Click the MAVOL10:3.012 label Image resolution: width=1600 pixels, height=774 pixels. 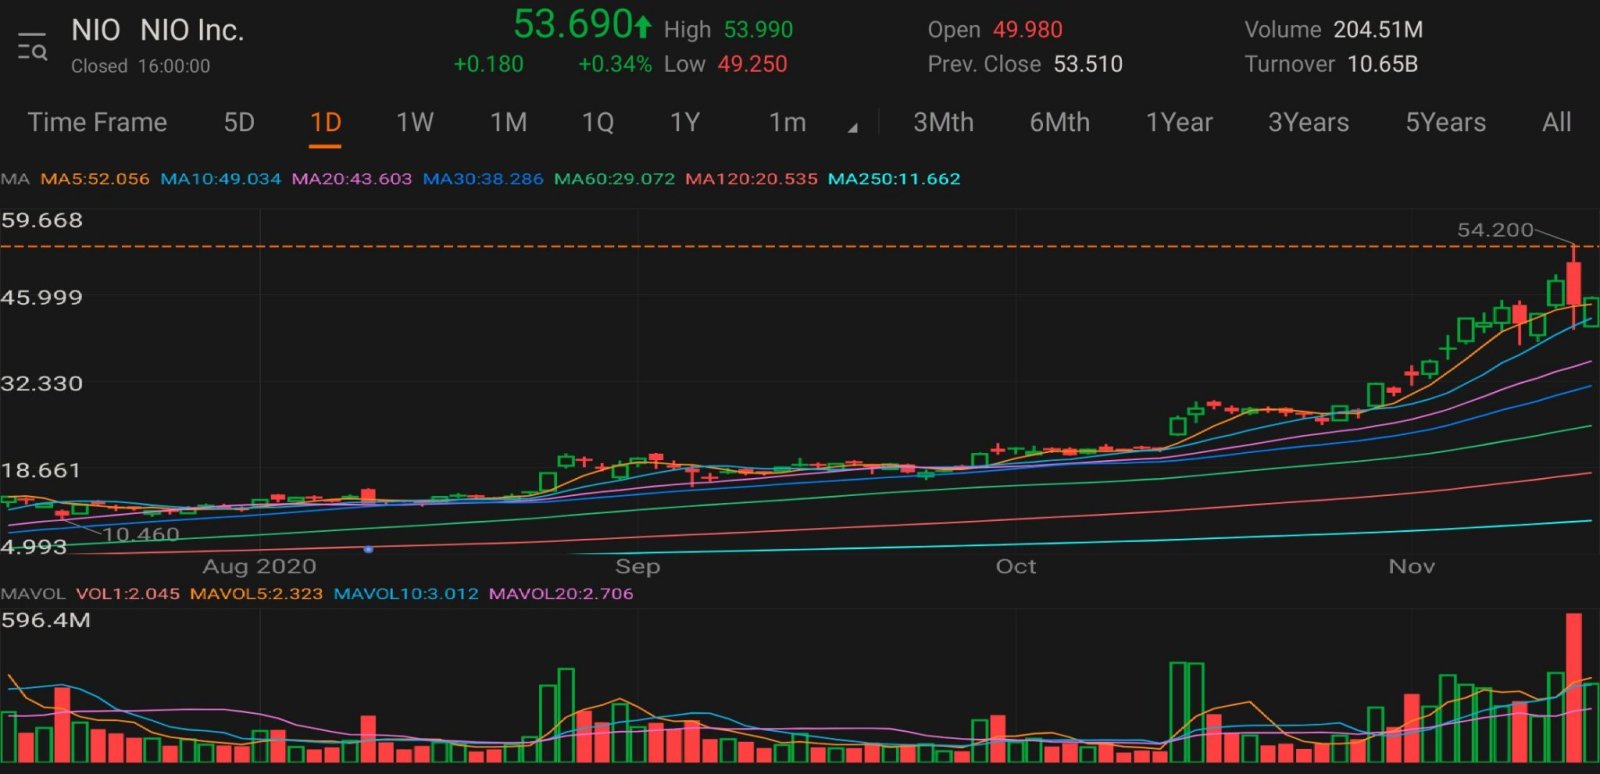pyautogui.click(x=406, y=594)
